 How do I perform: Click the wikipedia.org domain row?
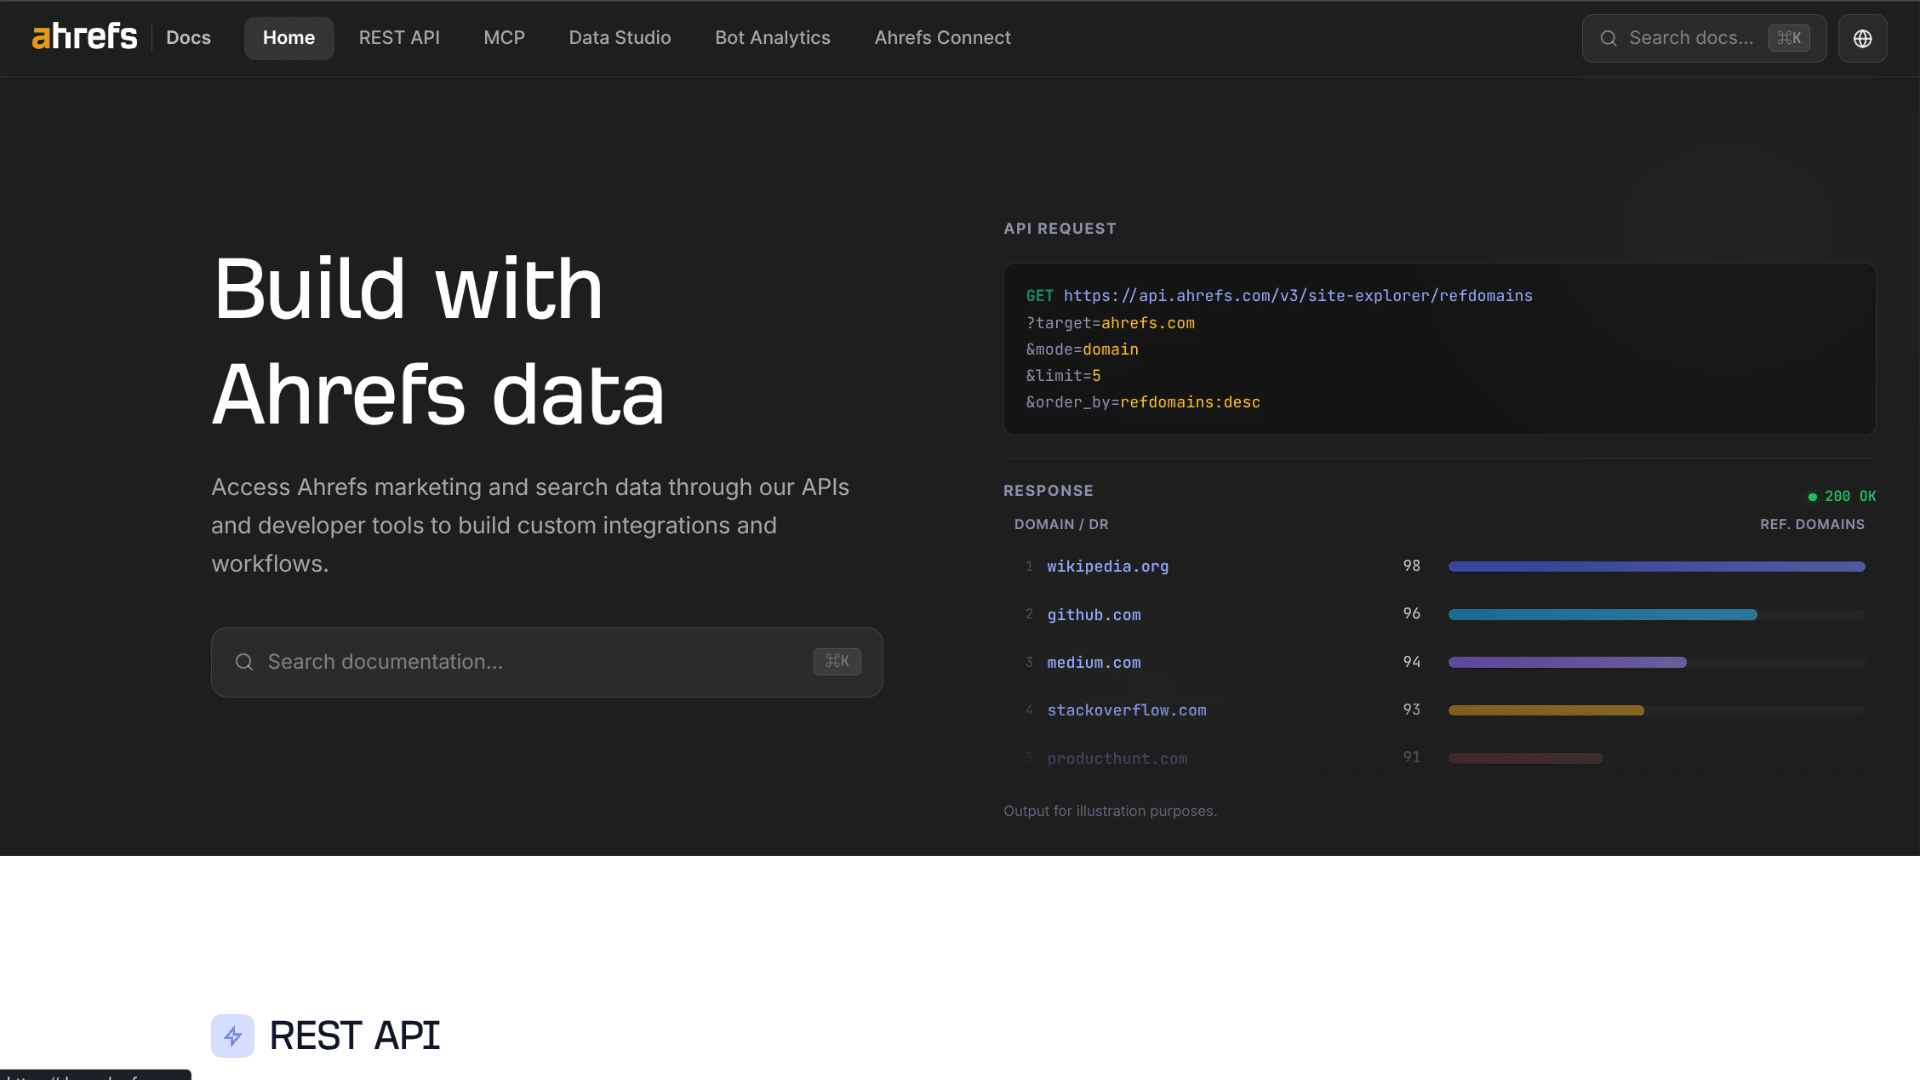coord(1440,567)
